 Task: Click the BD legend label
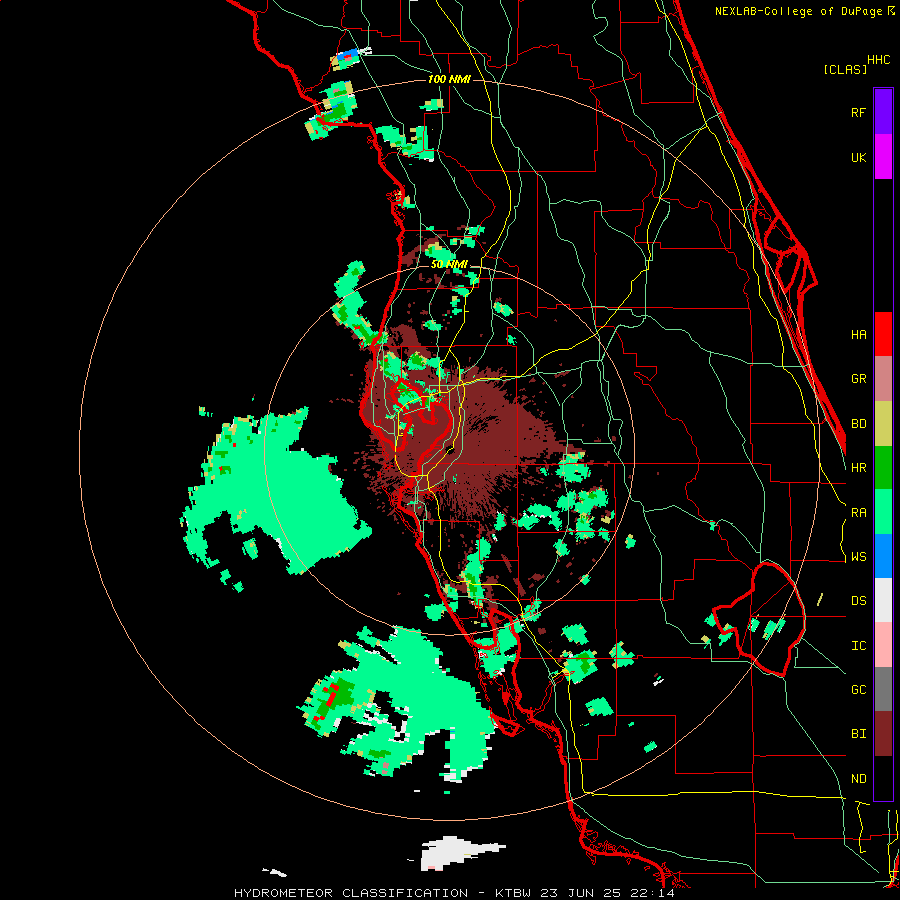pyautogui.click(x=858, y=424)
